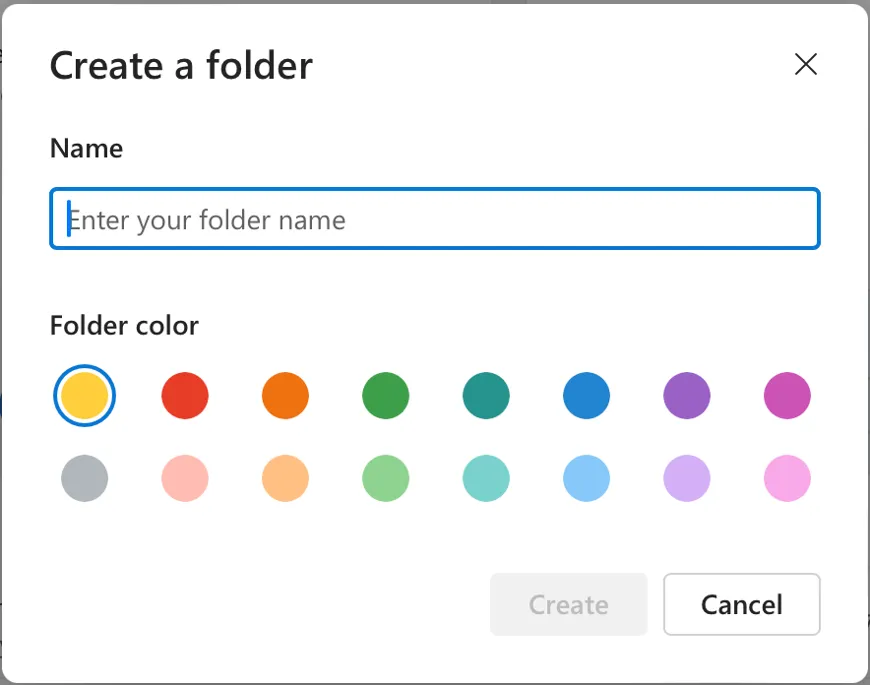
Task: Select the light teal folder color
Action: point(486,479)
